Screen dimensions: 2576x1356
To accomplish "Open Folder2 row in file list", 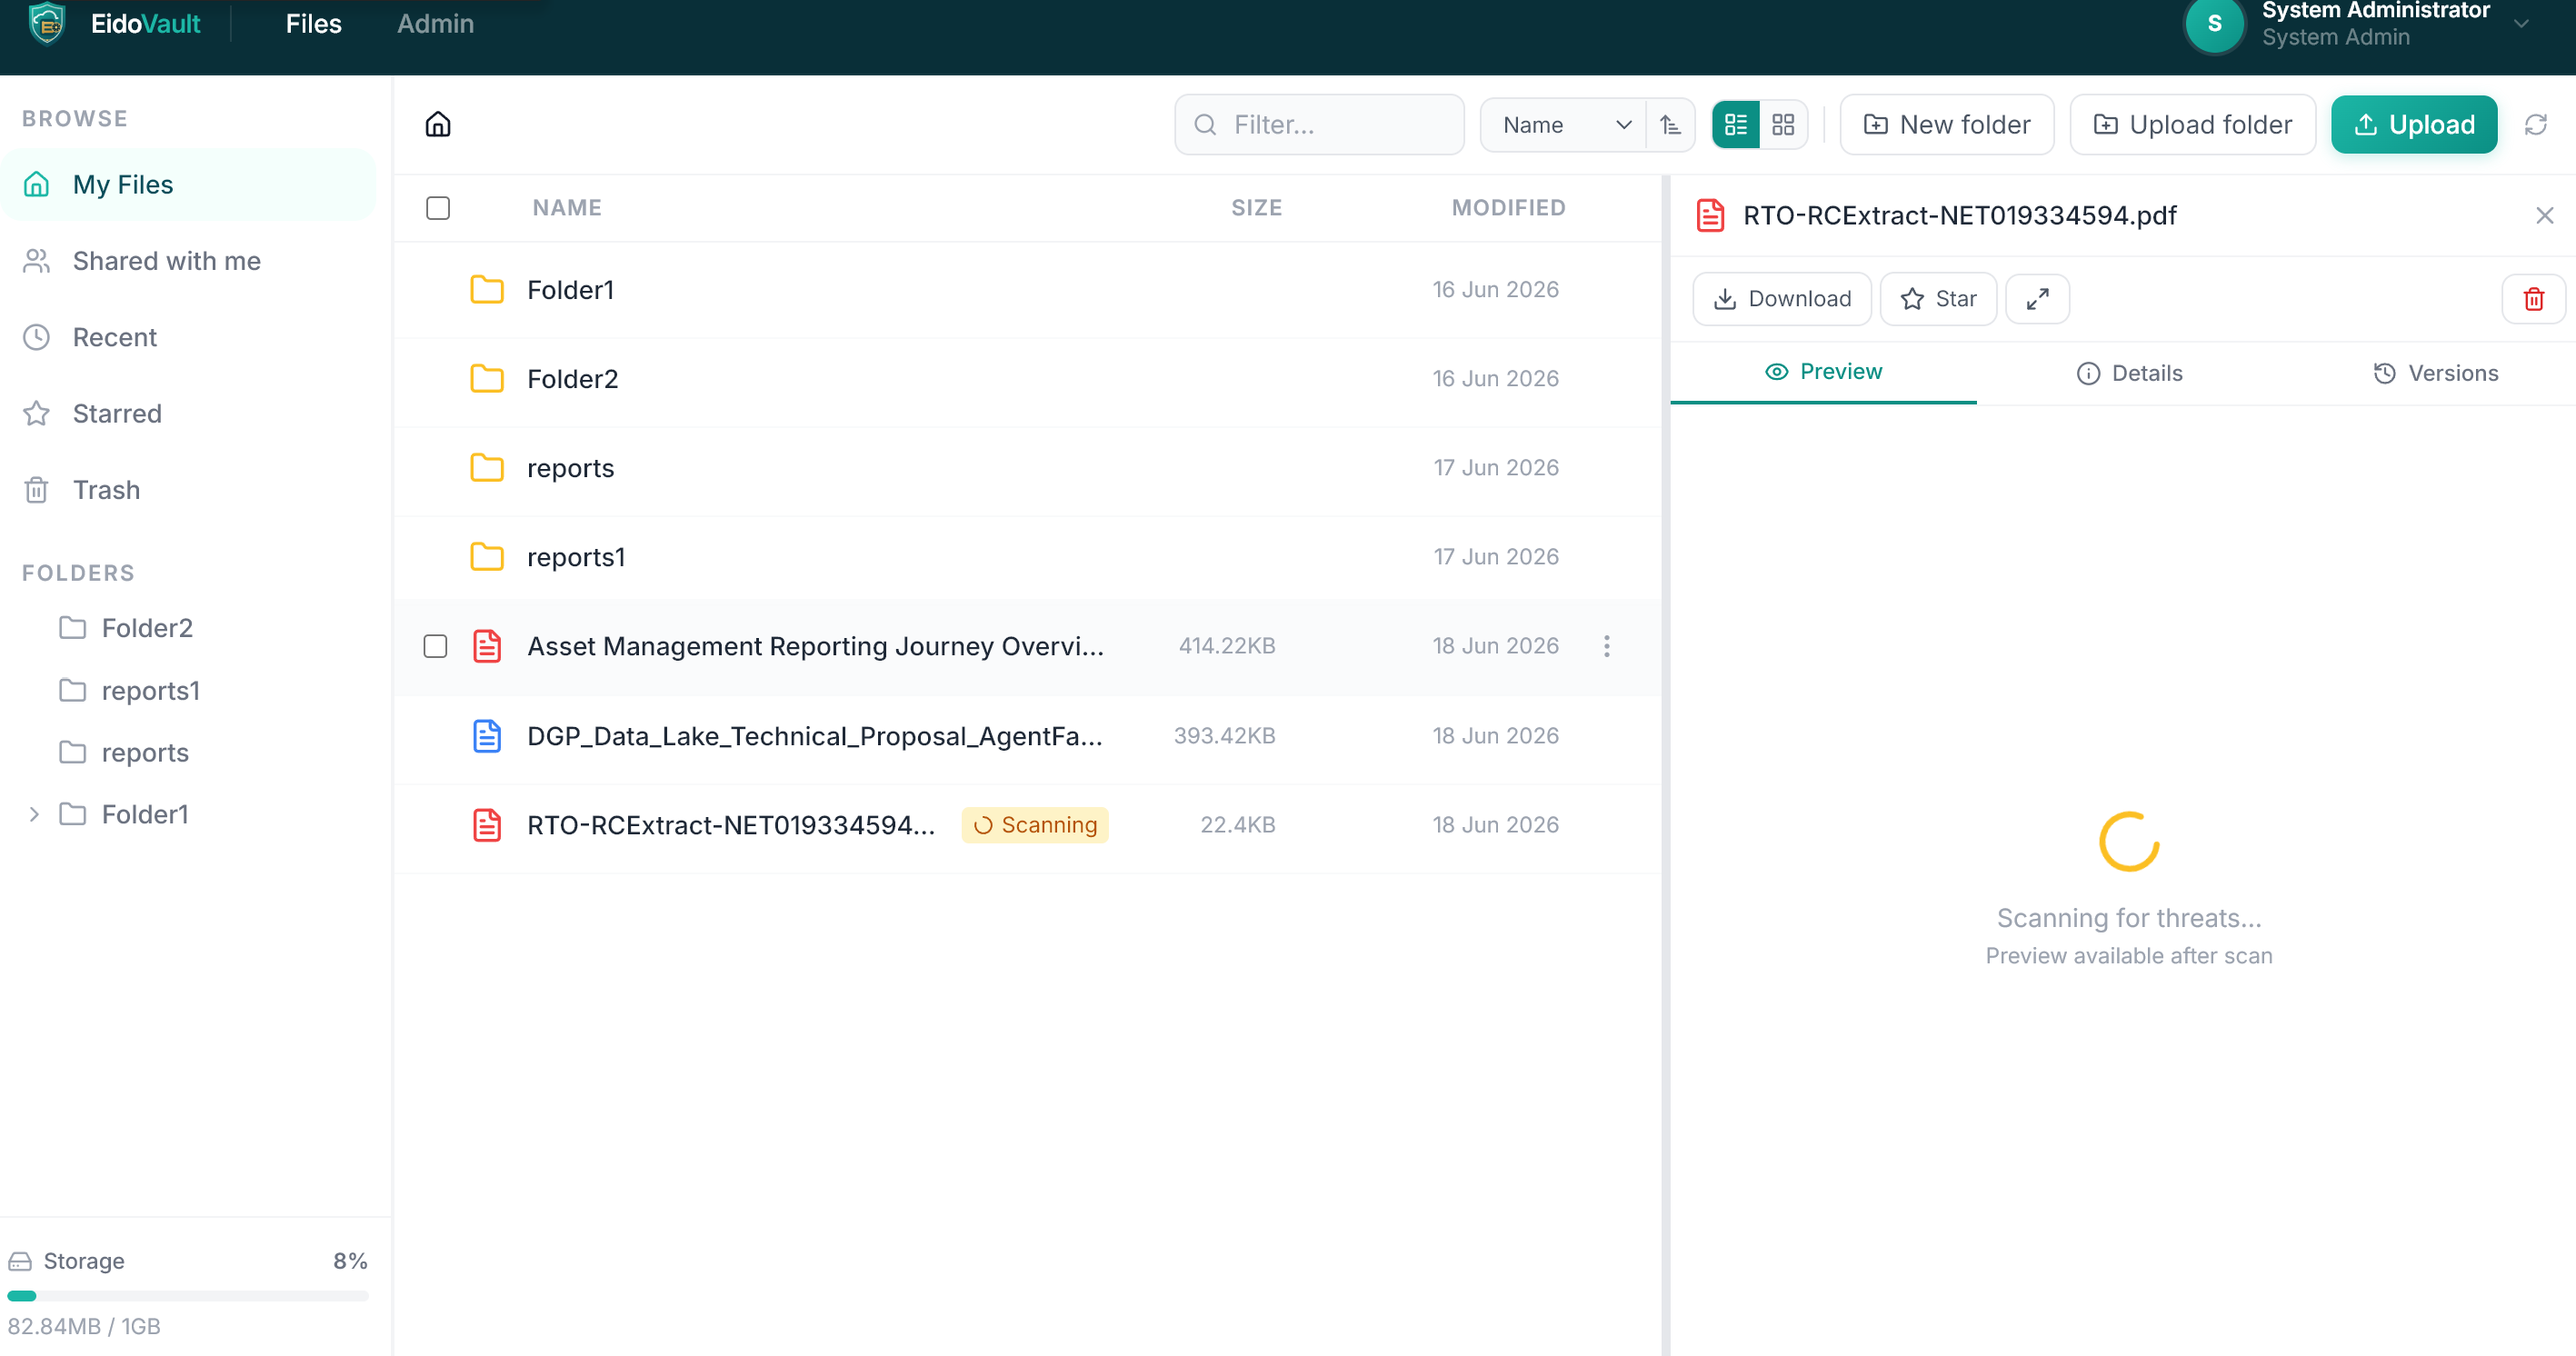I will click(x=1027, y=378).
